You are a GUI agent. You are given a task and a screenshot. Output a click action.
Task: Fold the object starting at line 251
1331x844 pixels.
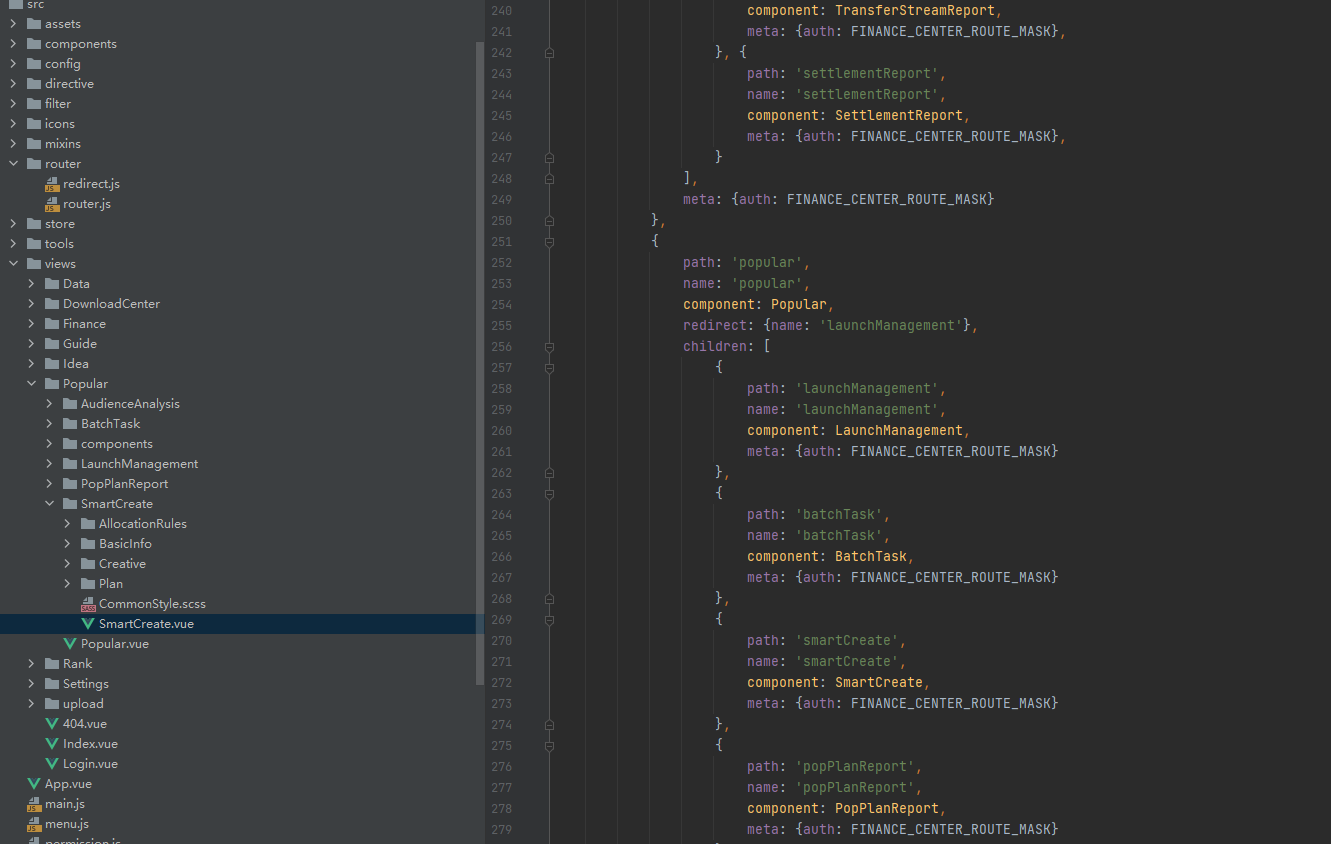(549, 241)
